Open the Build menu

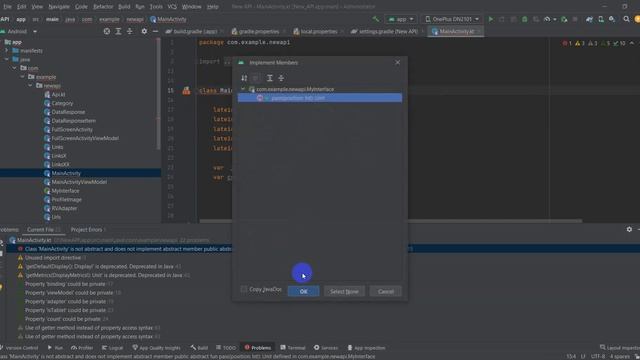coord(124,7)
